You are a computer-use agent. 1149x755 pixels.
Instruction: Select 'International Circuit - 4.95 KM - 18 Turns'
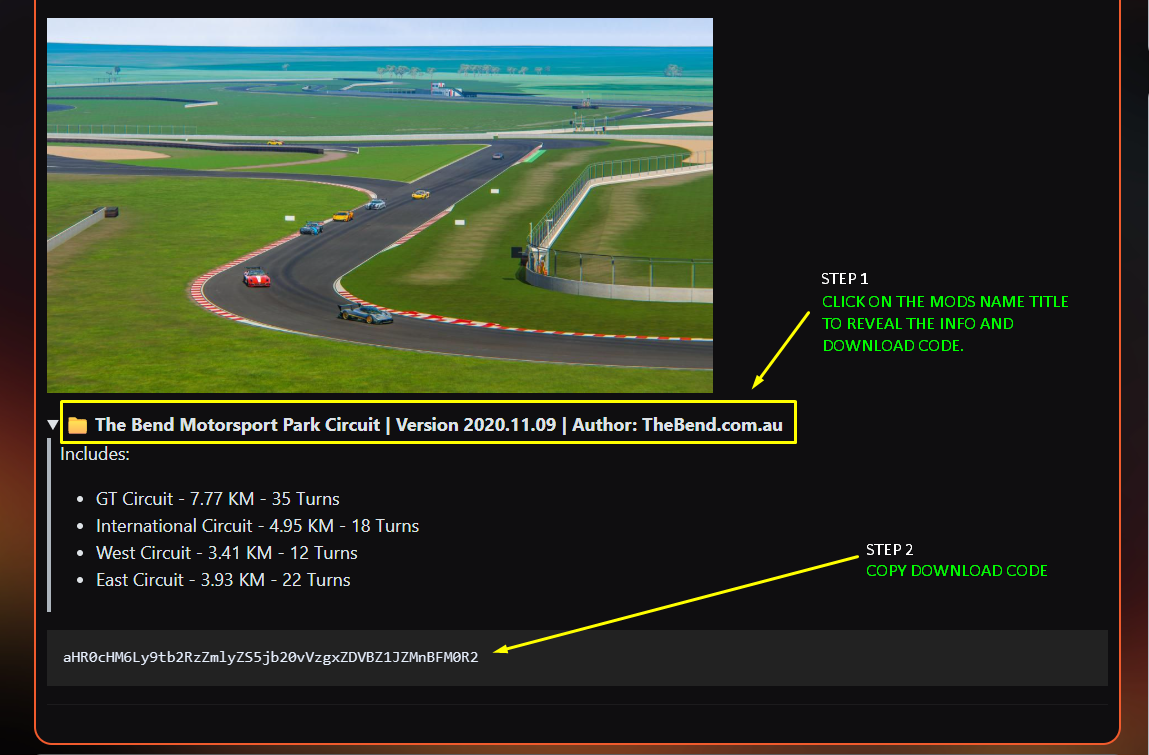[257, 526]
